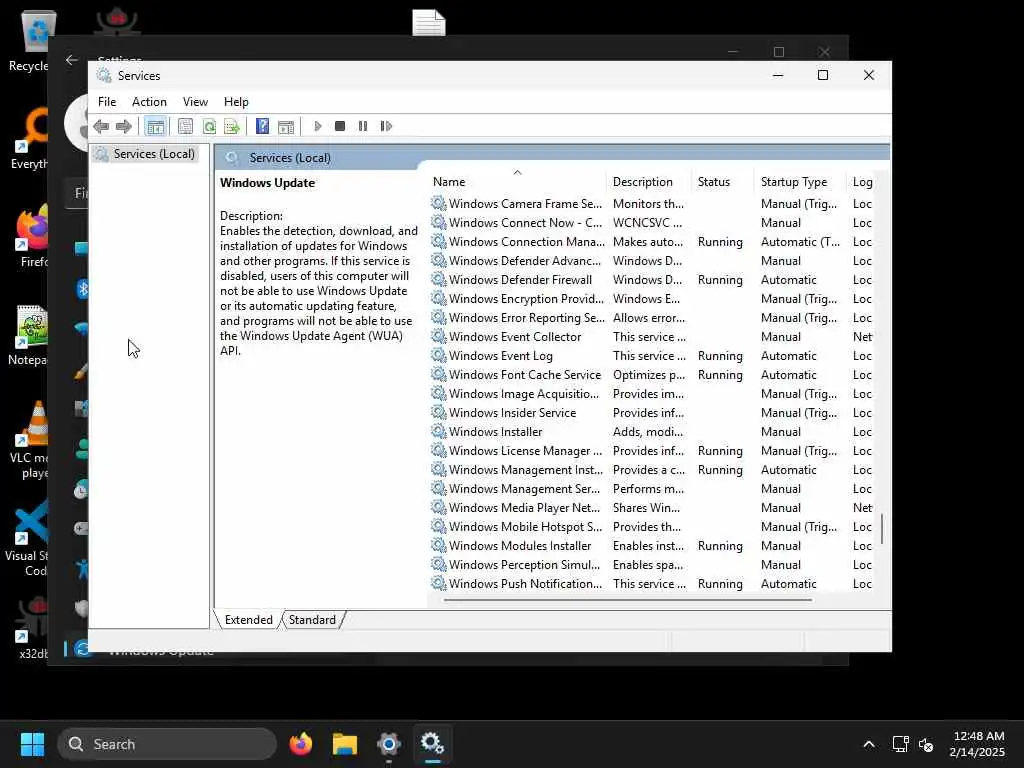Open Settings gear on the taskbar

click(x=389, y=744)
